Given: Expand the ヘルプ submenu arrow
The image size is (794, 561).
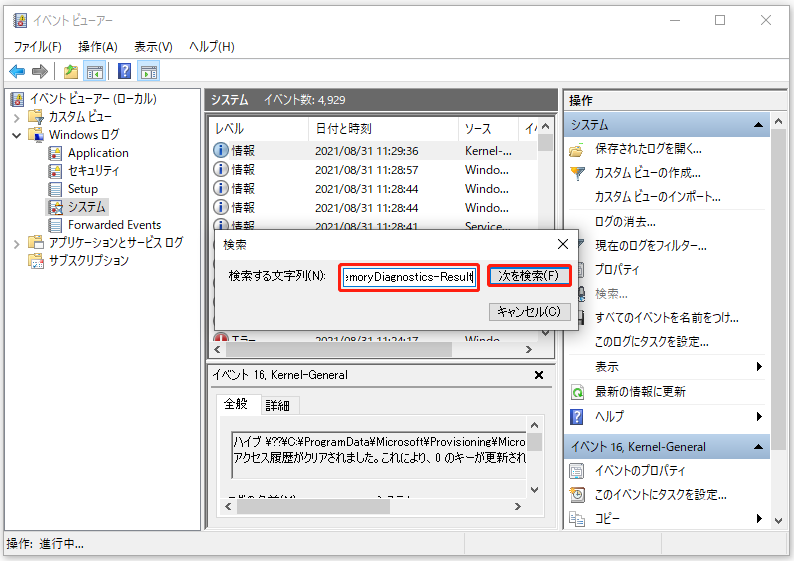Looking at the screenshot, I should click(759, 417).
